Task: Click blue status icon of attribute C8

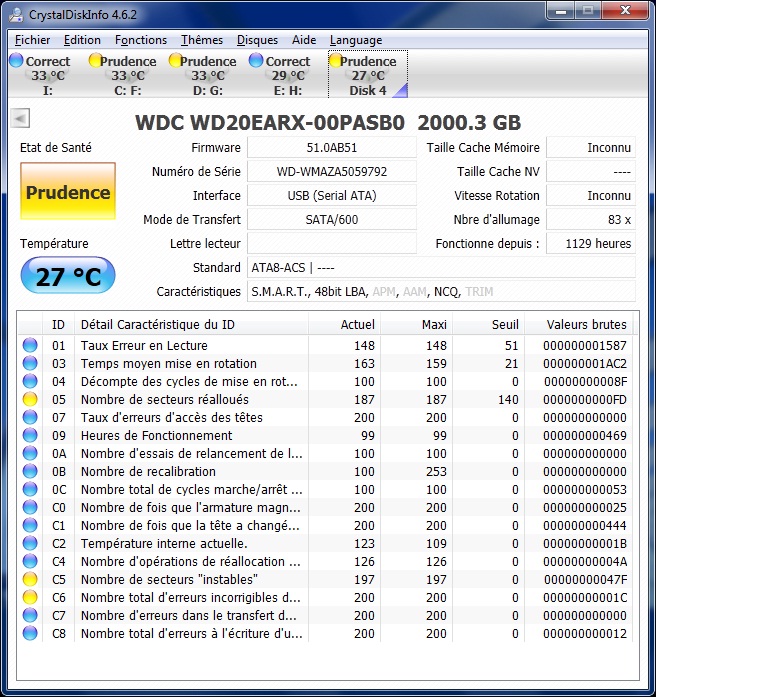Action: point(30,633)
